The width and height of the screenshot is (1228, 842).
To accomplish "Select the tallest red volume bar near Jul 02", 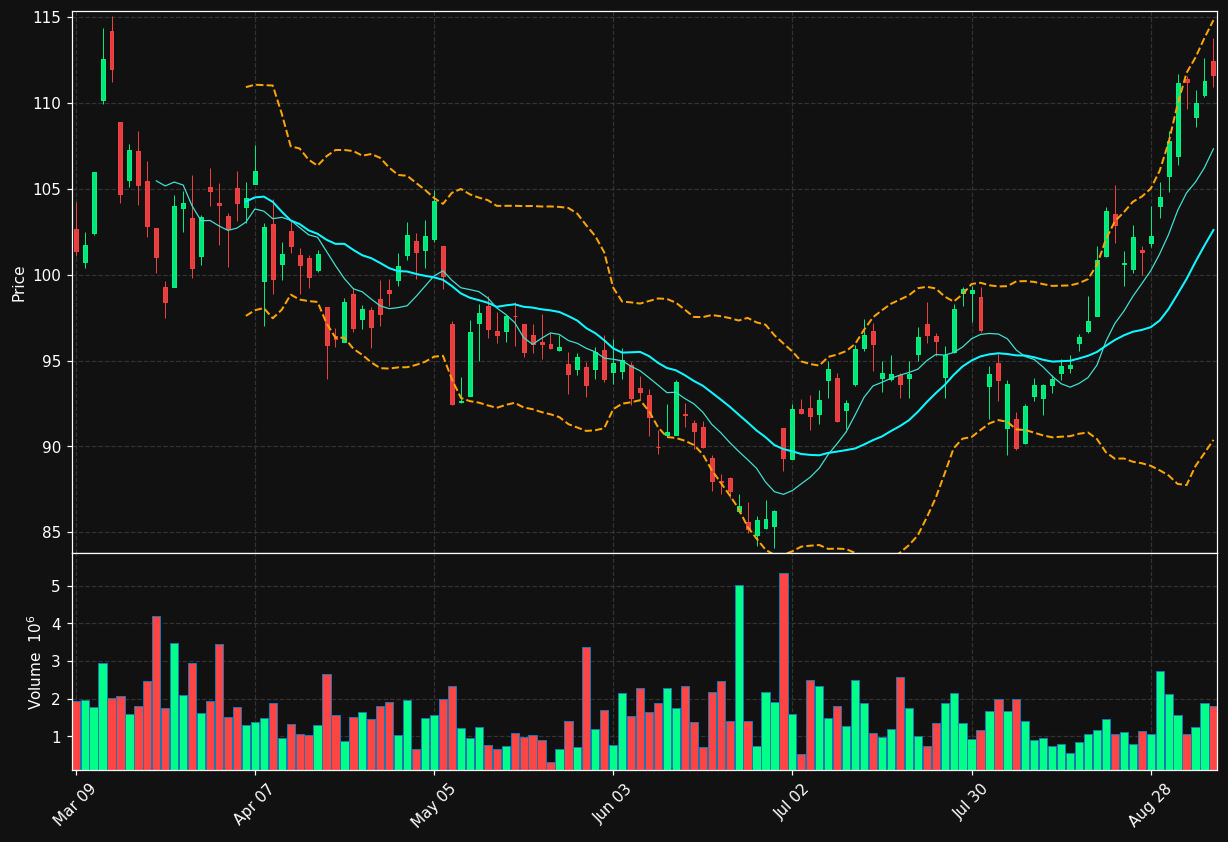I will click(784, 671).
